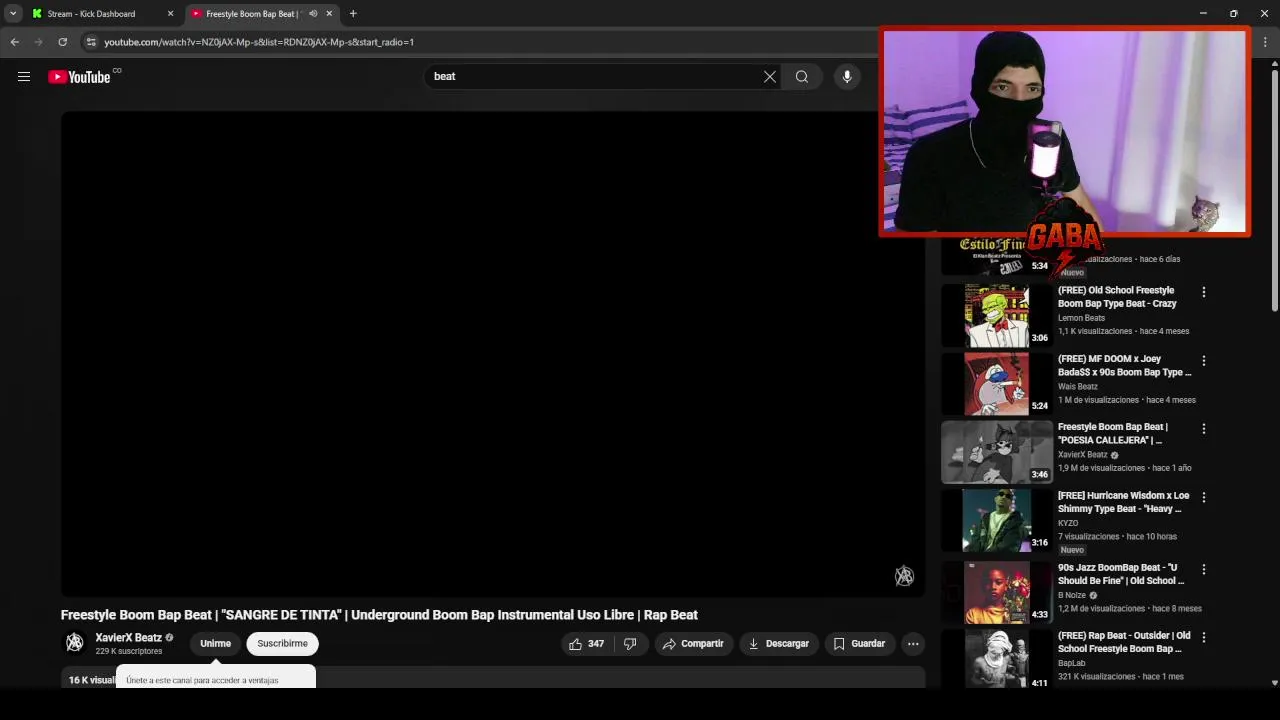Open 90s Jazz BoomBap Beat thumbnail
Viewport: 1280px width, 720px height.
pos(996,592)
